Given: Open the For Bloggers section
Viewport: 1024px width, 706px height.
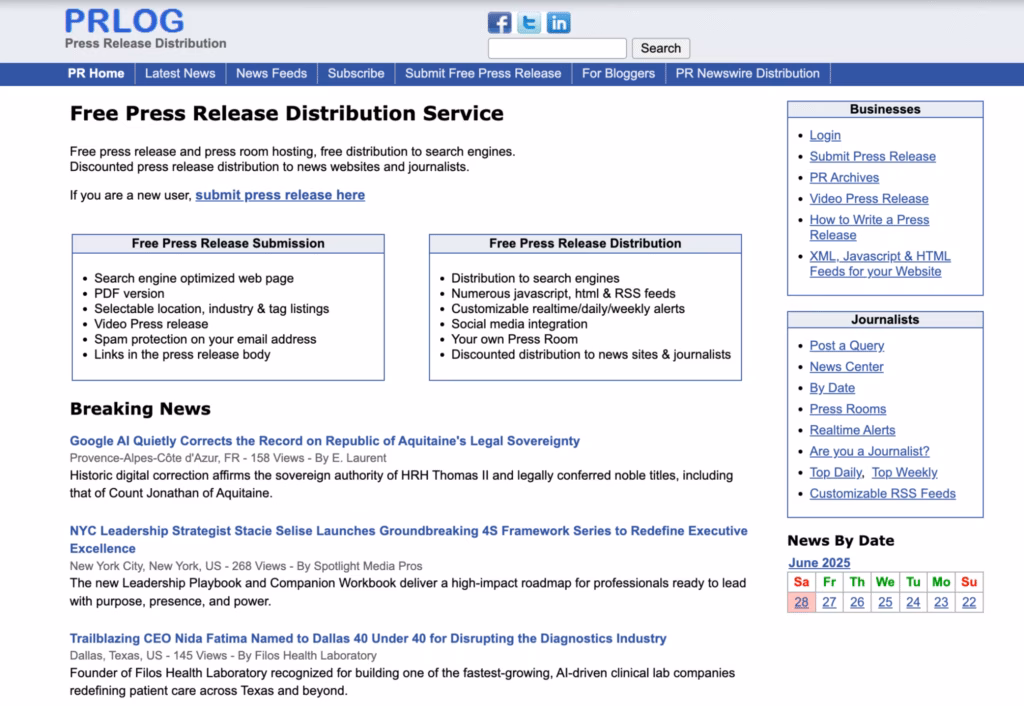Looking at the screenshot, I should [618, 73].
